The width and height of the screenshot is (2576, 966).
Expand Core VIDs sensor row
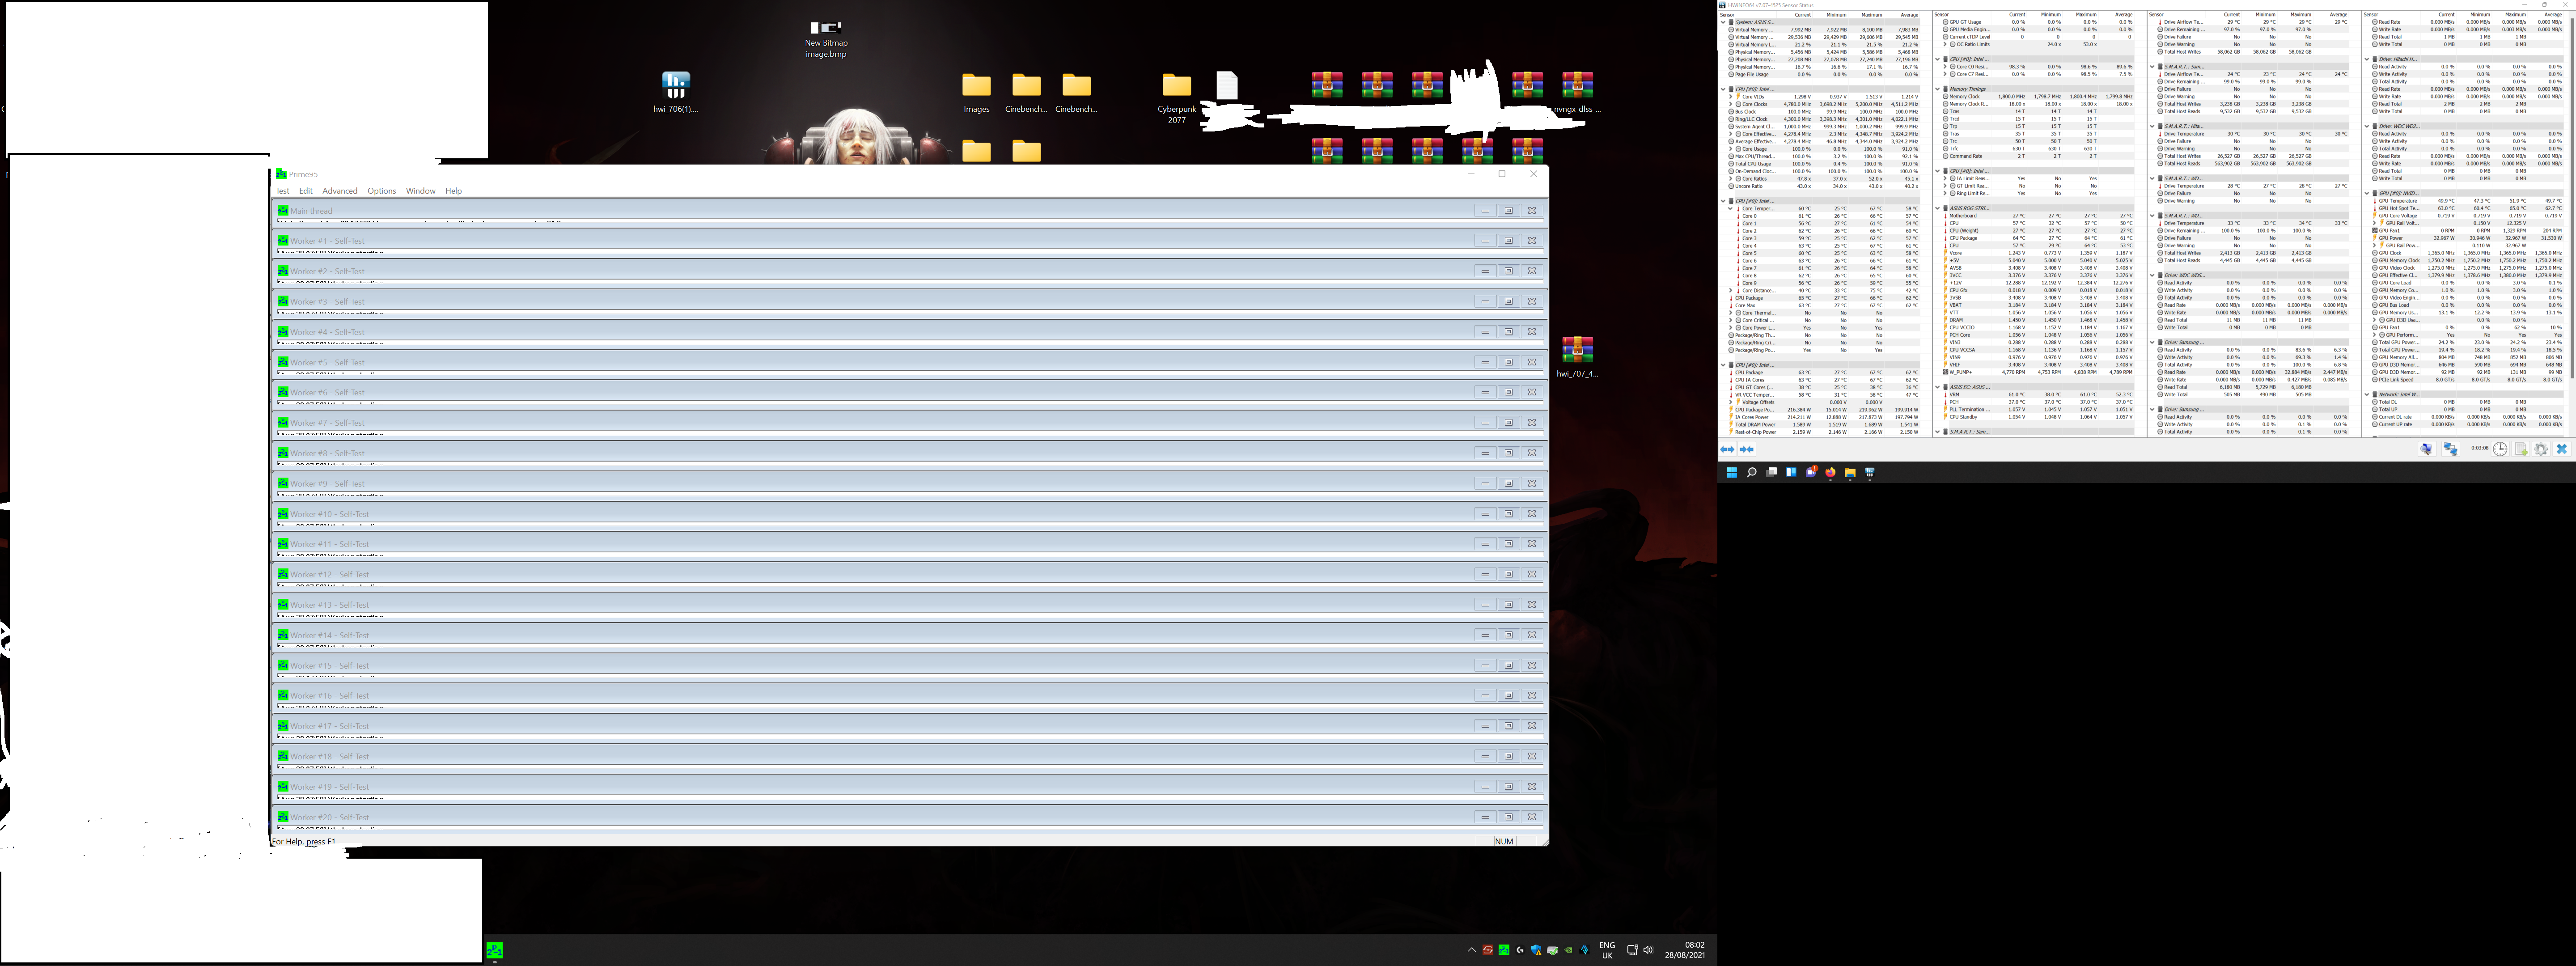tap(1731, 97)
